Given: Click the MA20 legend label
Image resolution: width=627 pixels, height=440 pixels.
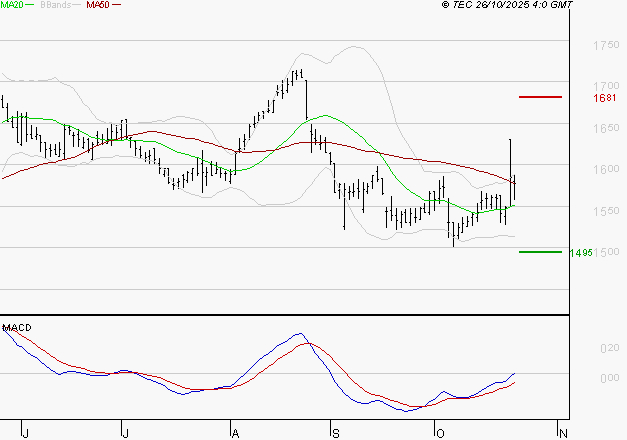Looking at the screenshot, I should pyautogui.click(x=12, y=5).
